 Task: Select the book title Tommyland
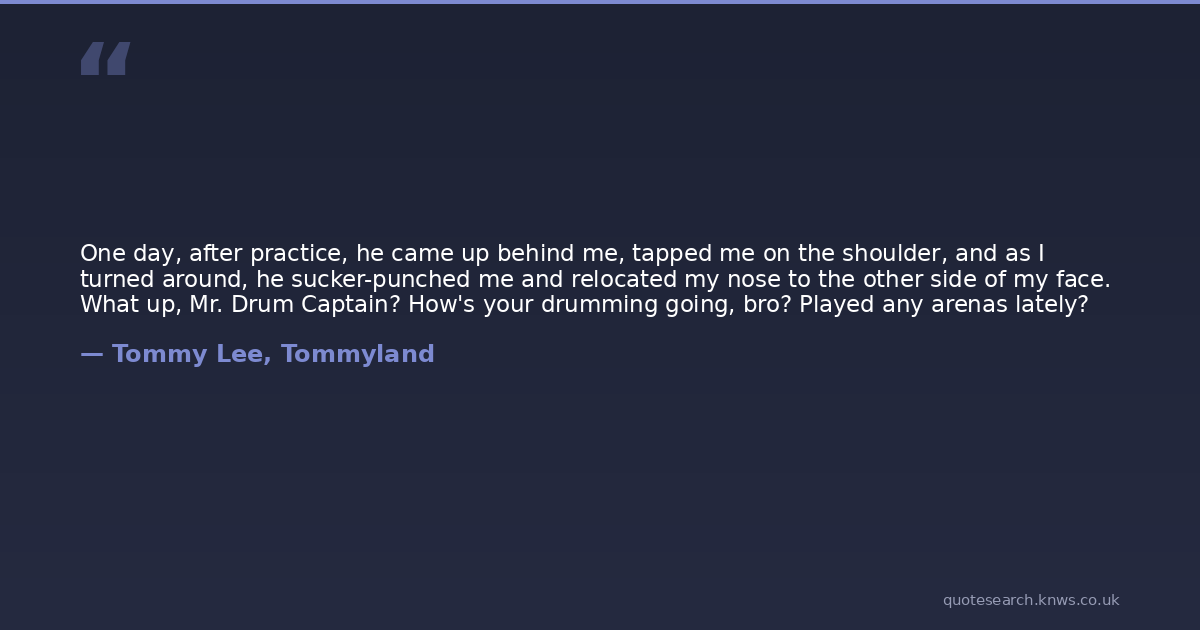point(357,354)
